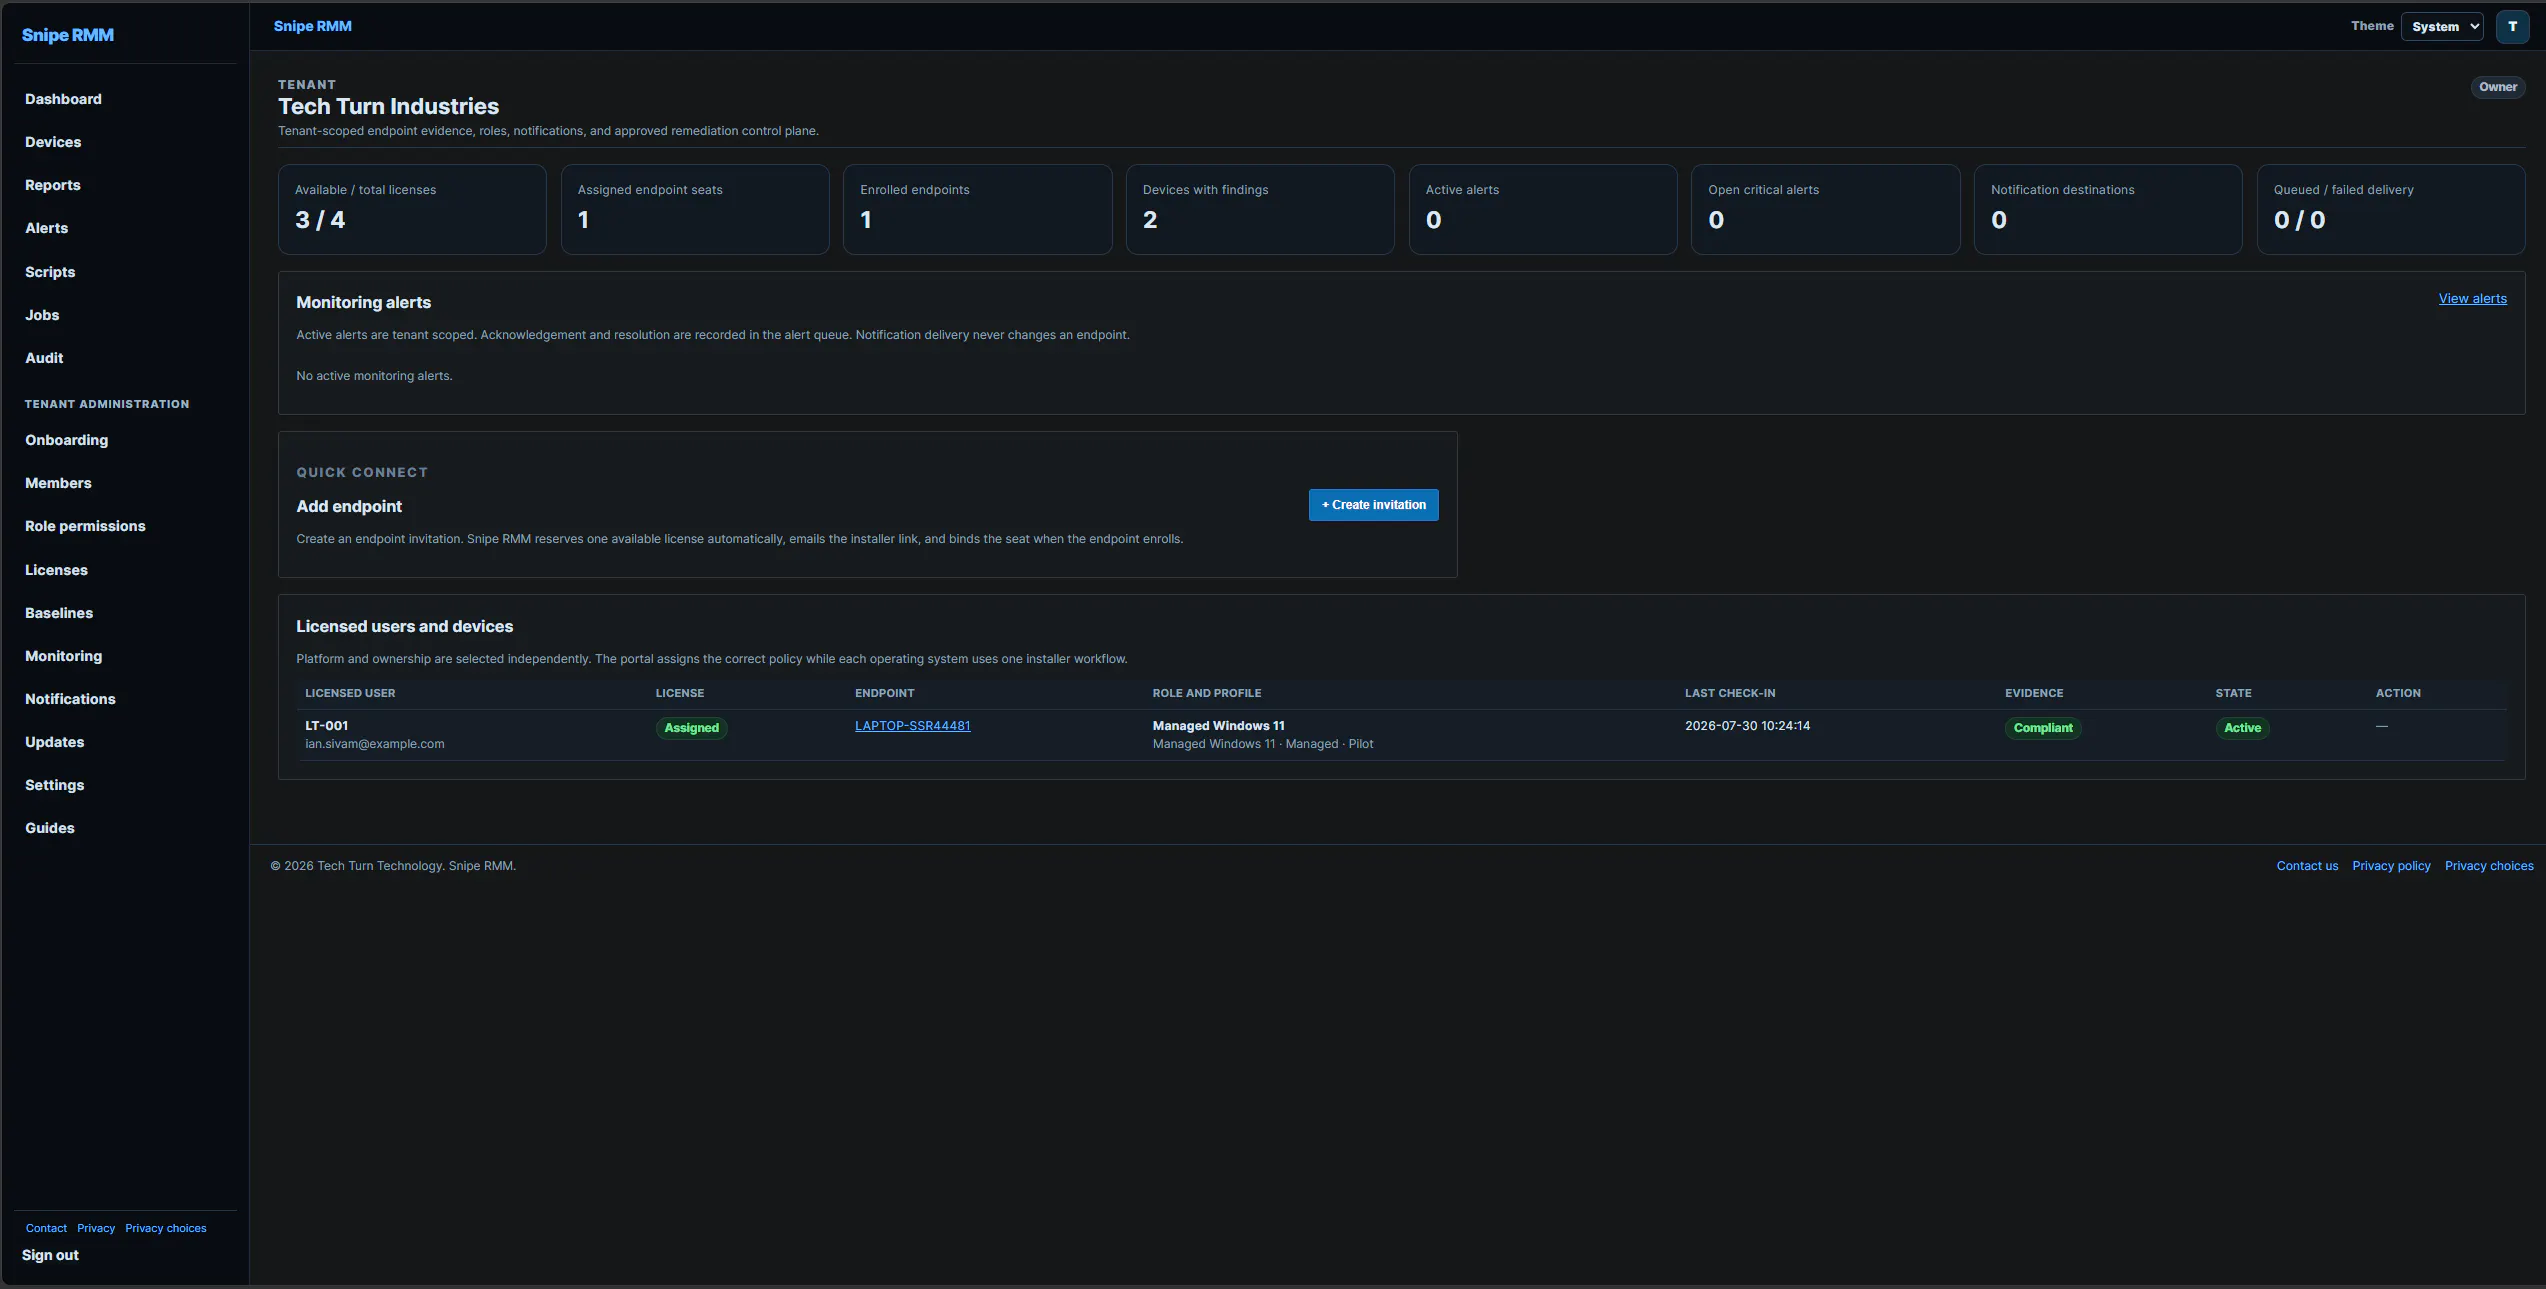The width and height of the screenshot is (2546, 1289).
Task: Click the Active state badge
Action: coord(2242,728)
